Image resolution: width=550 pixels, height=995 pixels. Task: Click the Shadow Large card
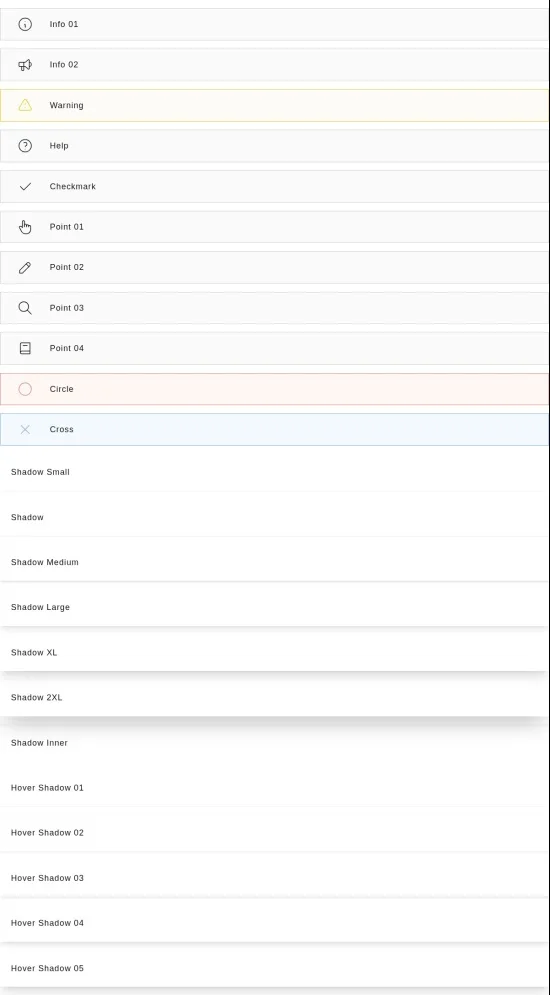coord(275,607)
